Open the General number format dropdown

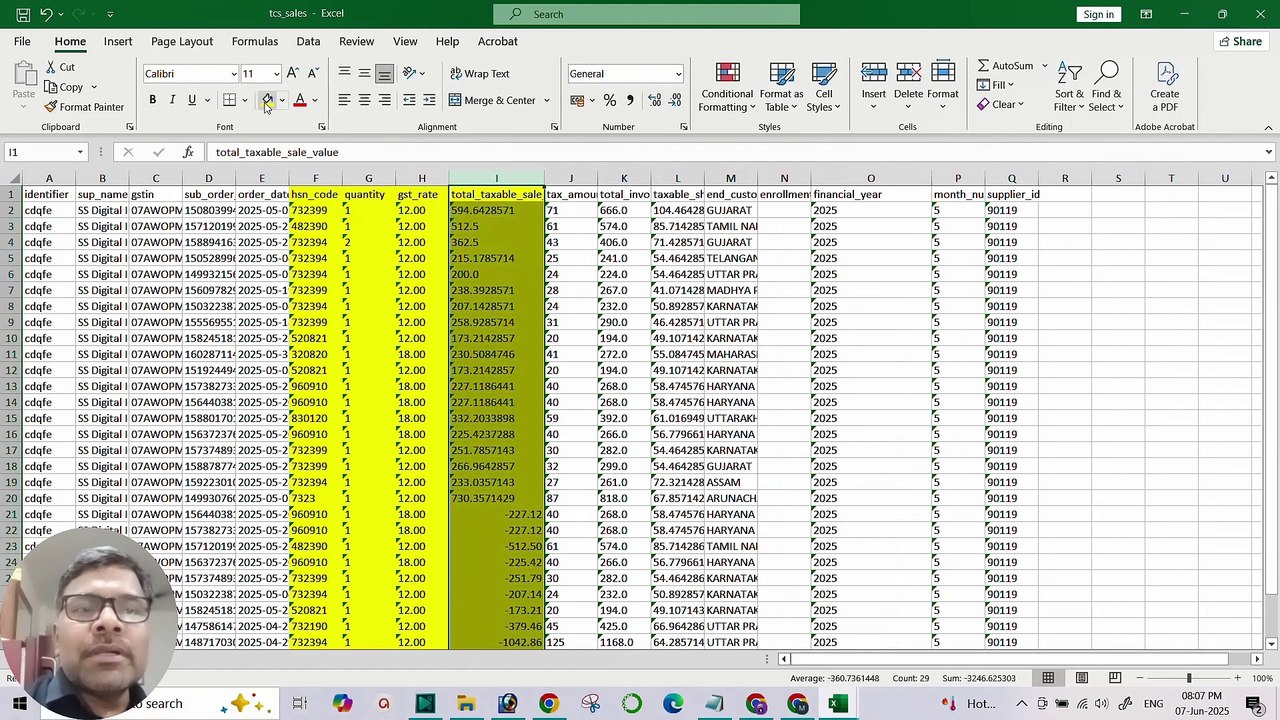(x=678, y=74)
